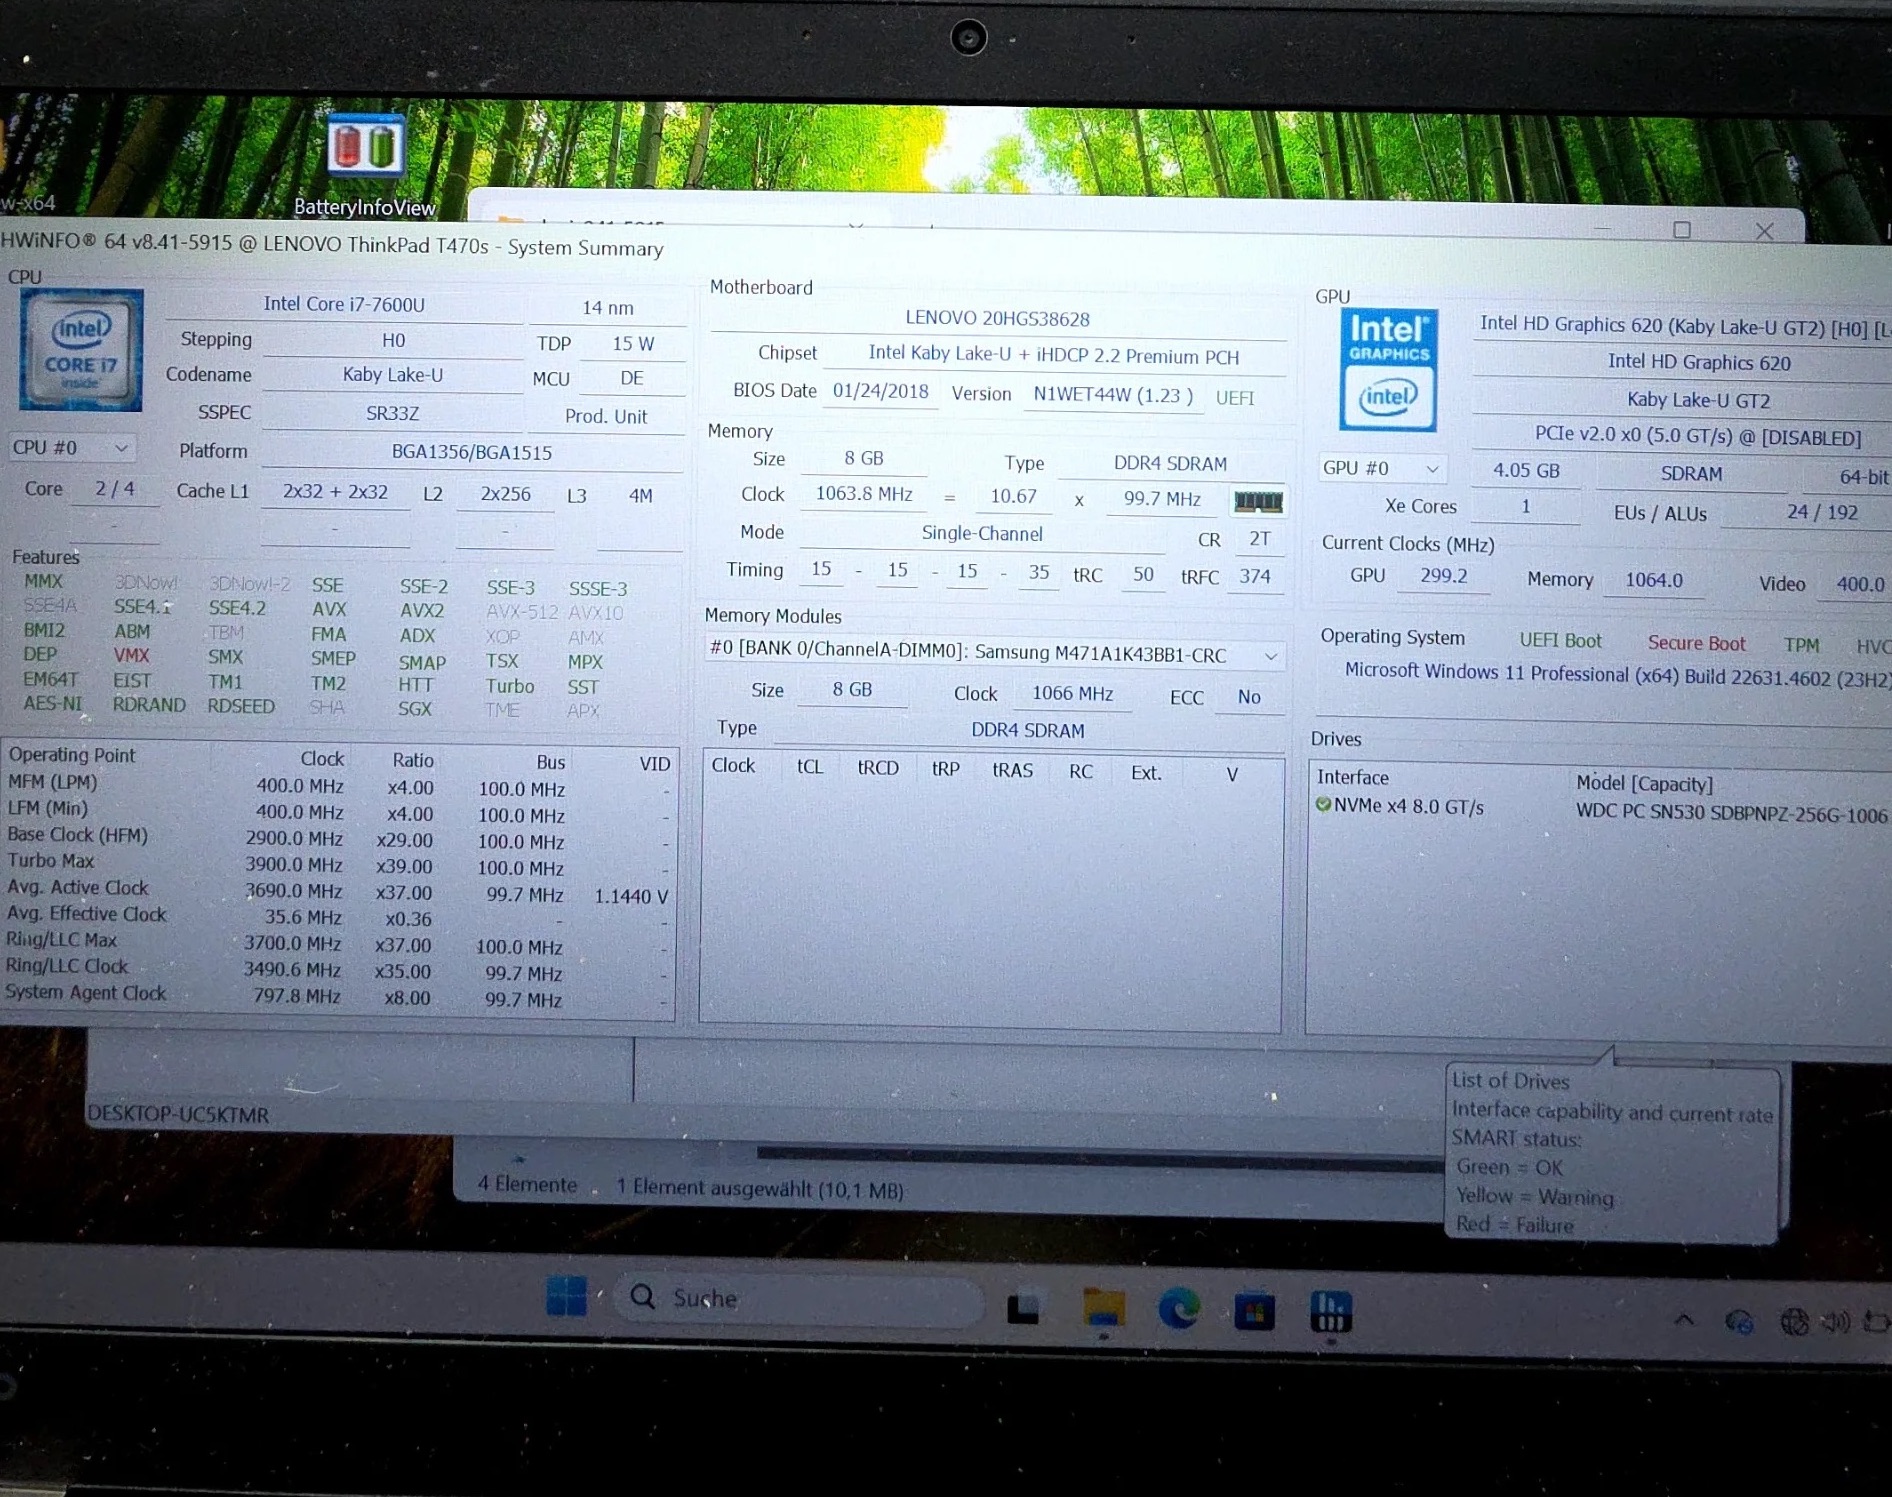Open File Explorer from the taskbar
Viewport: 1892px width, 1497px height.
1103,1309
